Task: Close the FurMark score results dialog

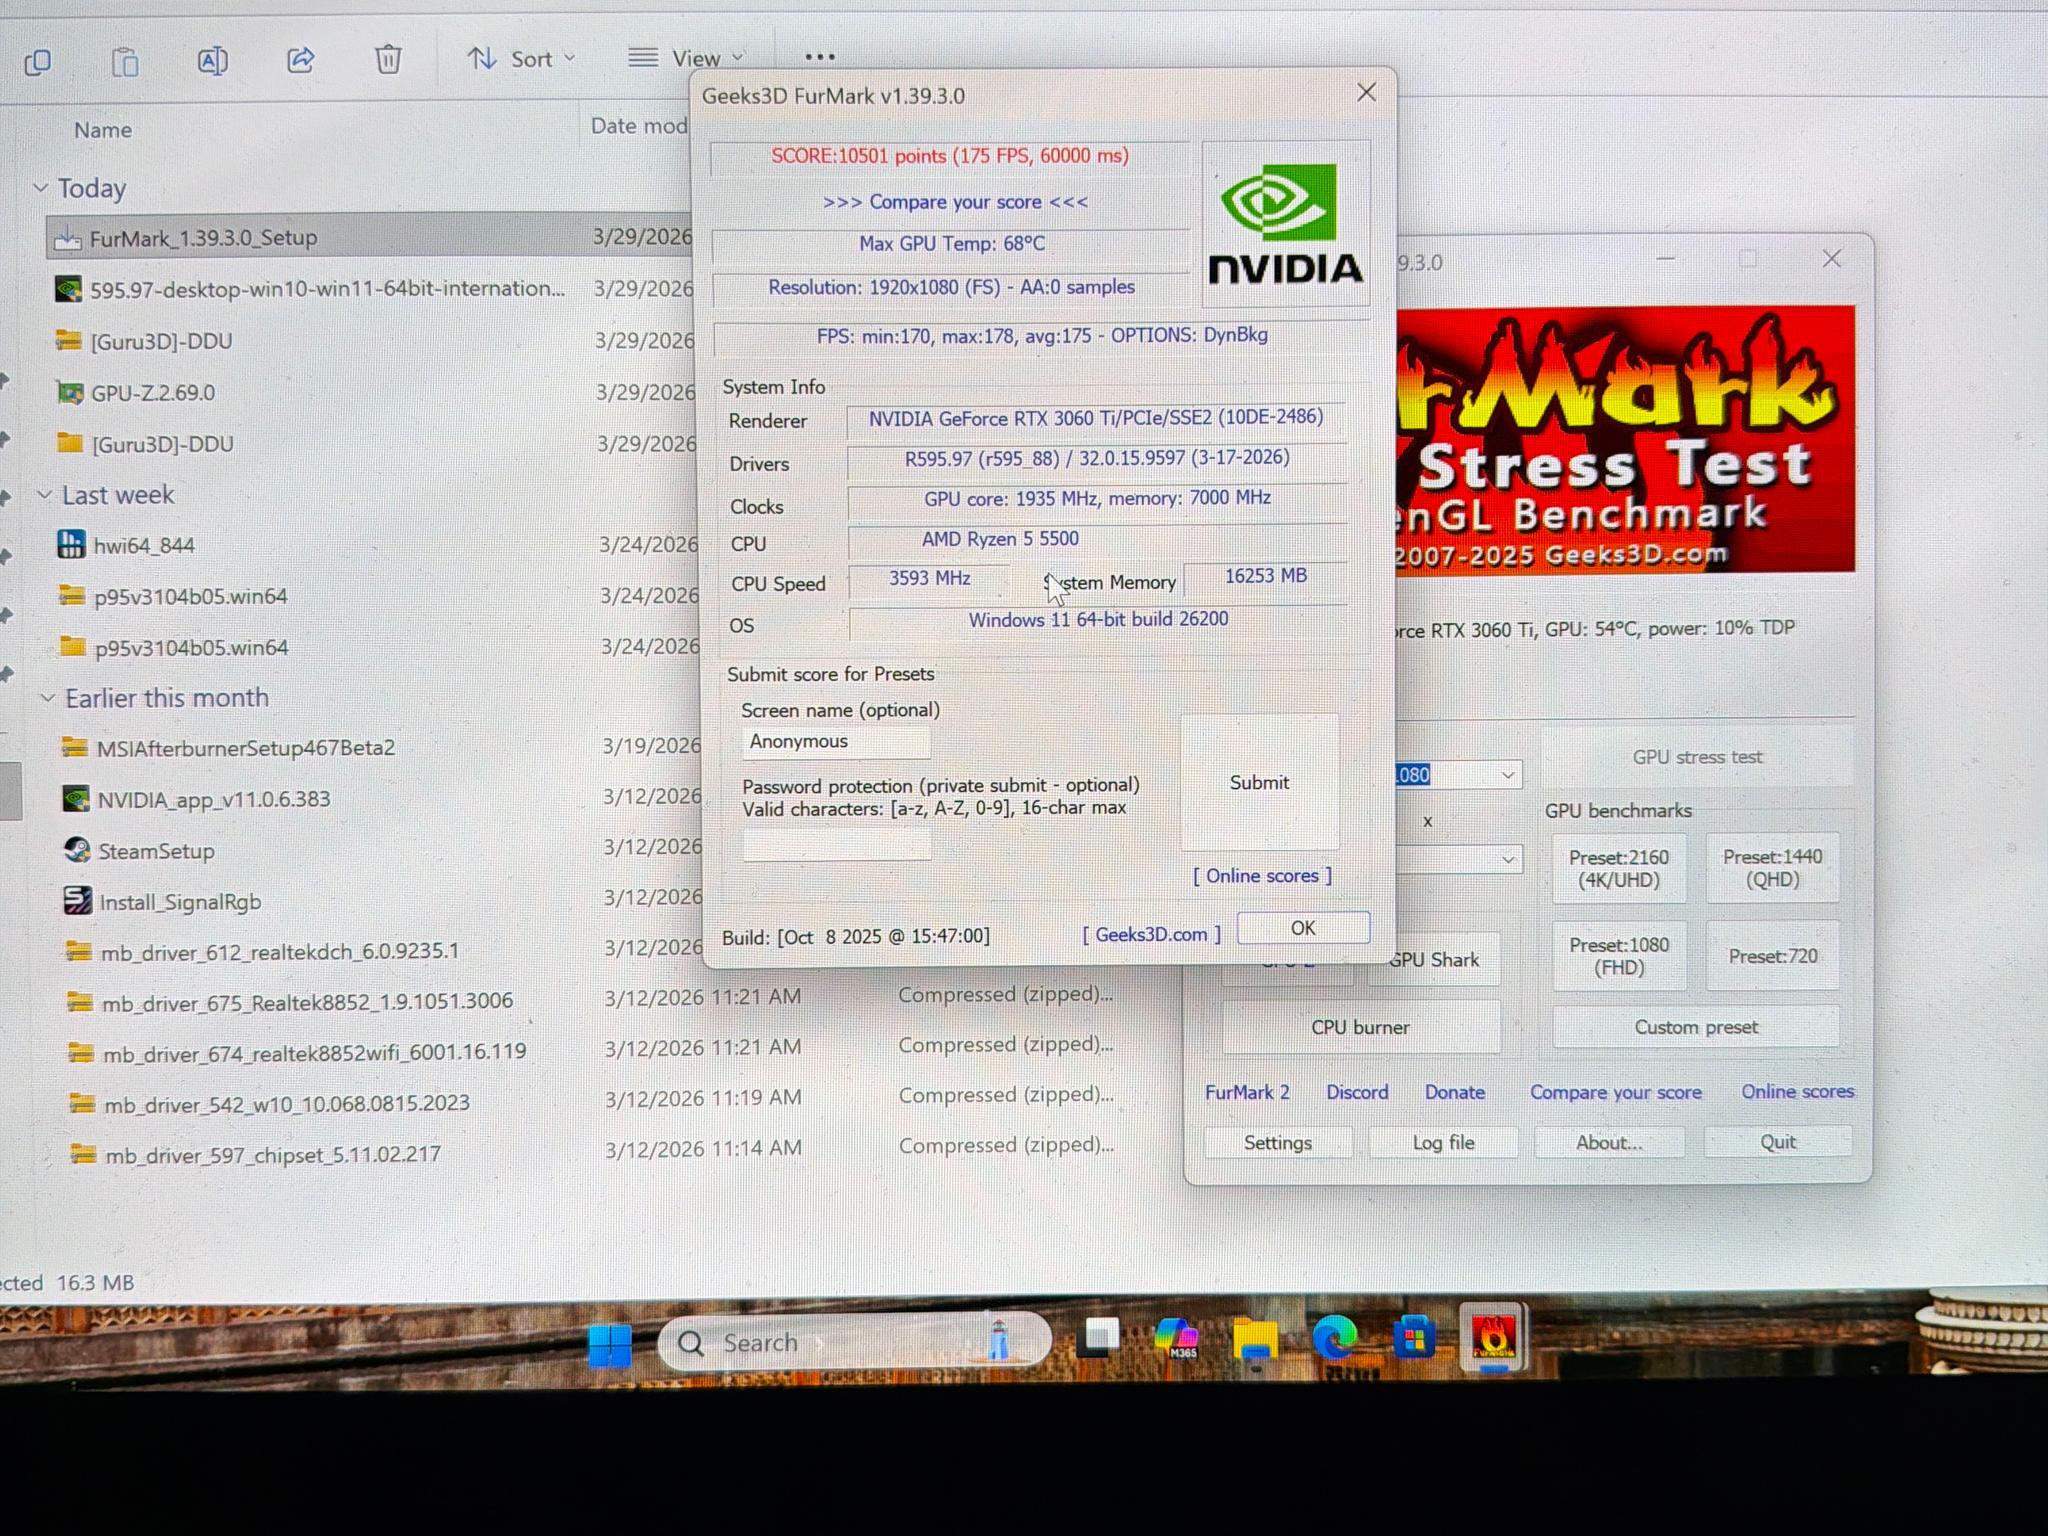Action: coord(1366,93)
